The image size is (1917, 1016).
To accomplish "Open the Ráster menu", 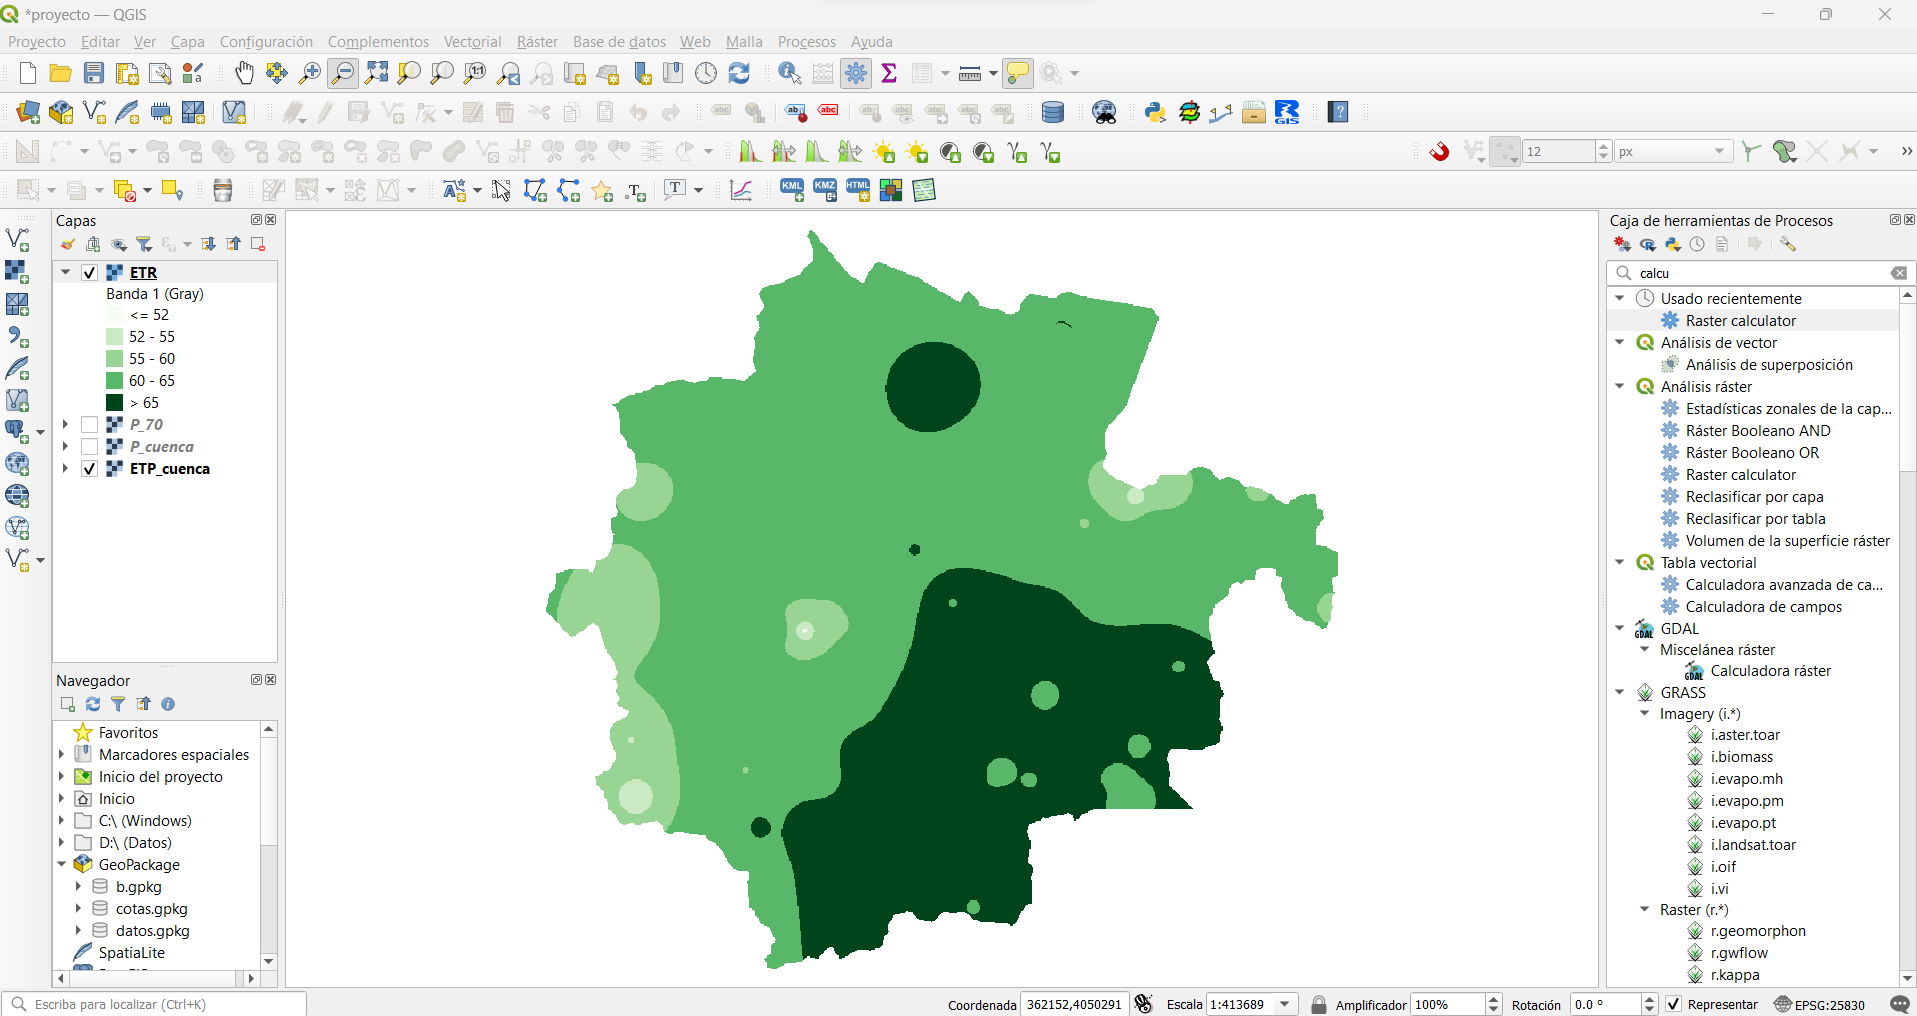I will 536,41.
